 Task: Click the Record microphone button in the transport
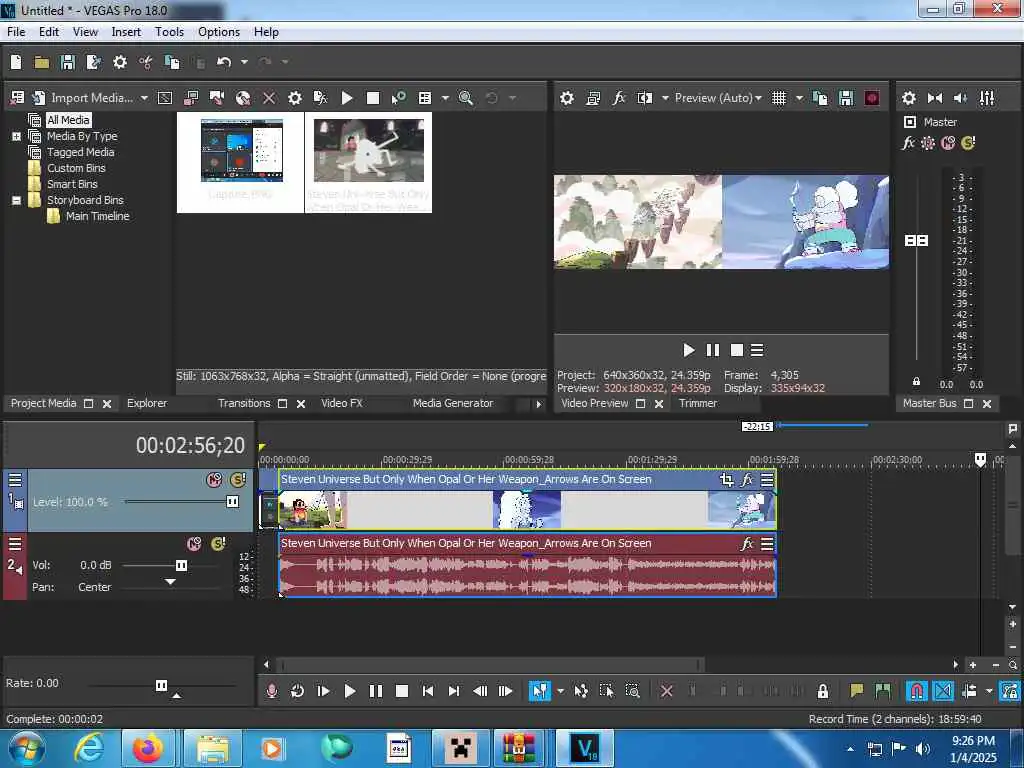pos(272,691)
